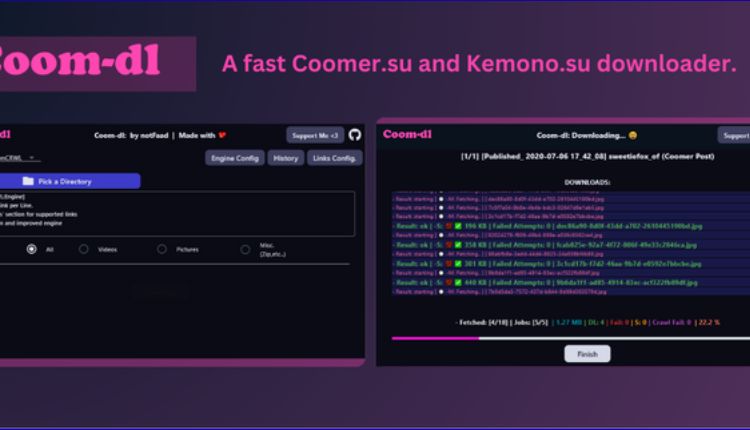Click the emoji beside 'Coom-dl: Downloading...'
The image size is (750, 430).
pyautogui.click(x=633, y=135)
